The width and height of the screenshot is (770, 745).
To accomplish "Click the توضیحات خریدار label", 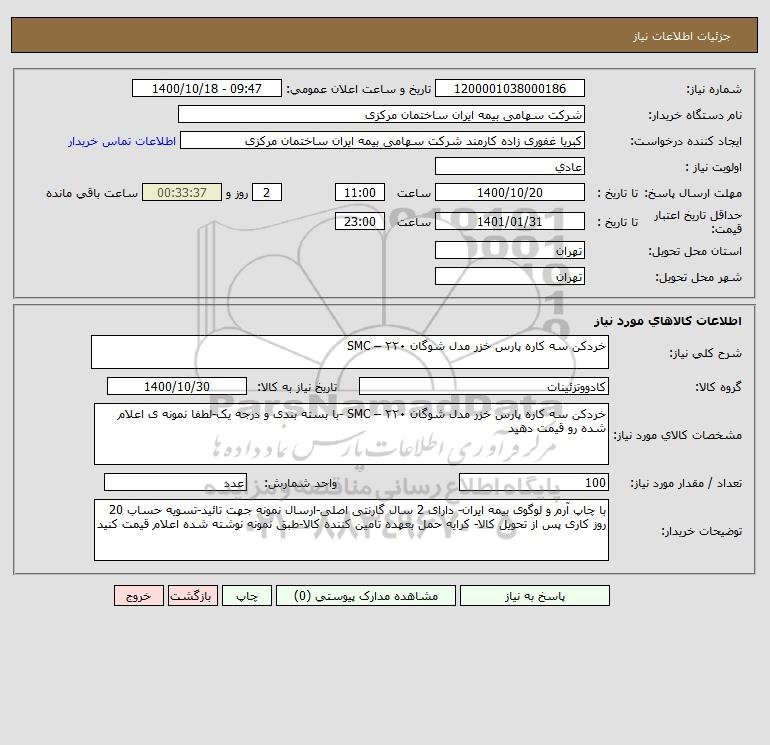I will coord(702,531).
